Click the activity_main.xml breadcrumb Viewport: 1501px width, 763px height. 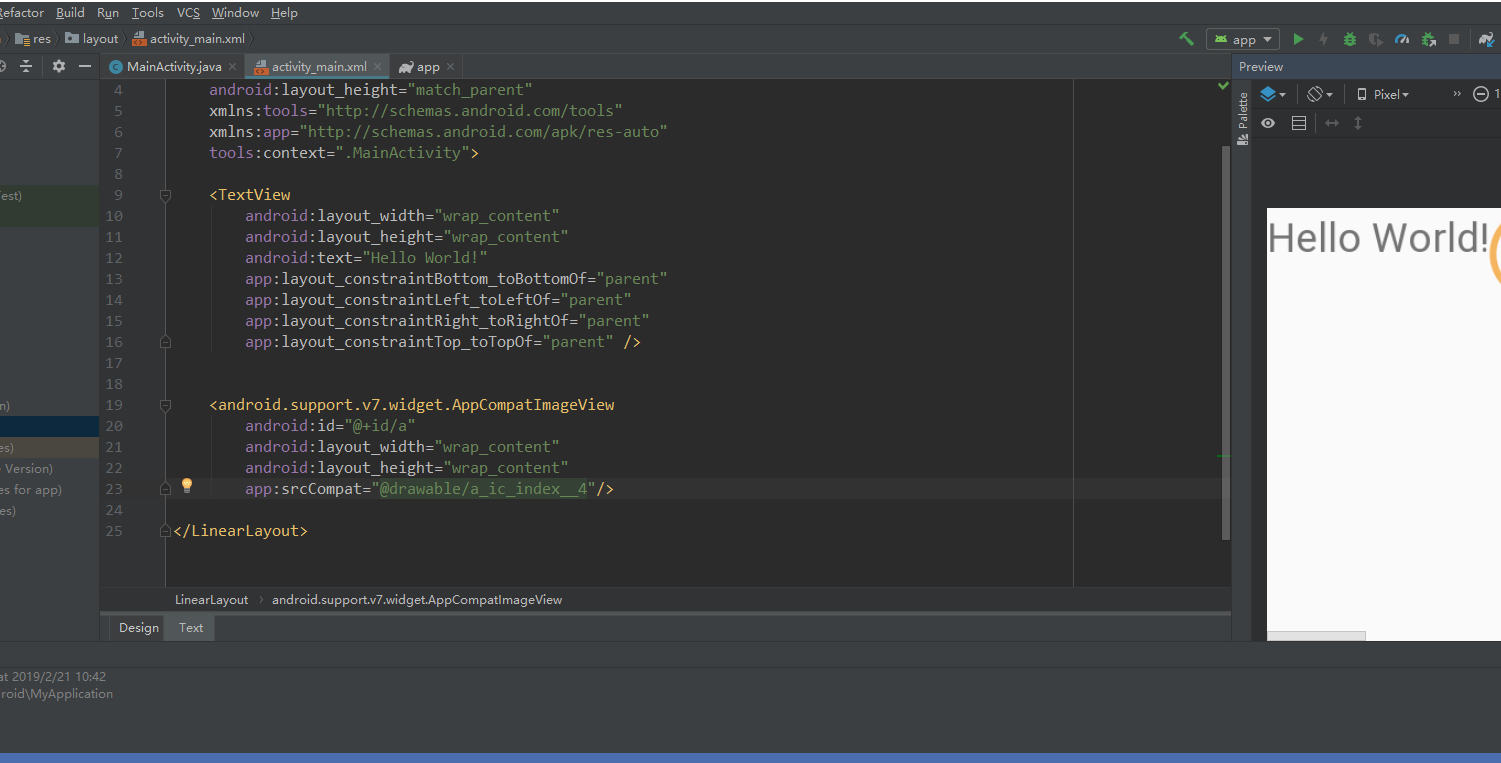point(189,39)
